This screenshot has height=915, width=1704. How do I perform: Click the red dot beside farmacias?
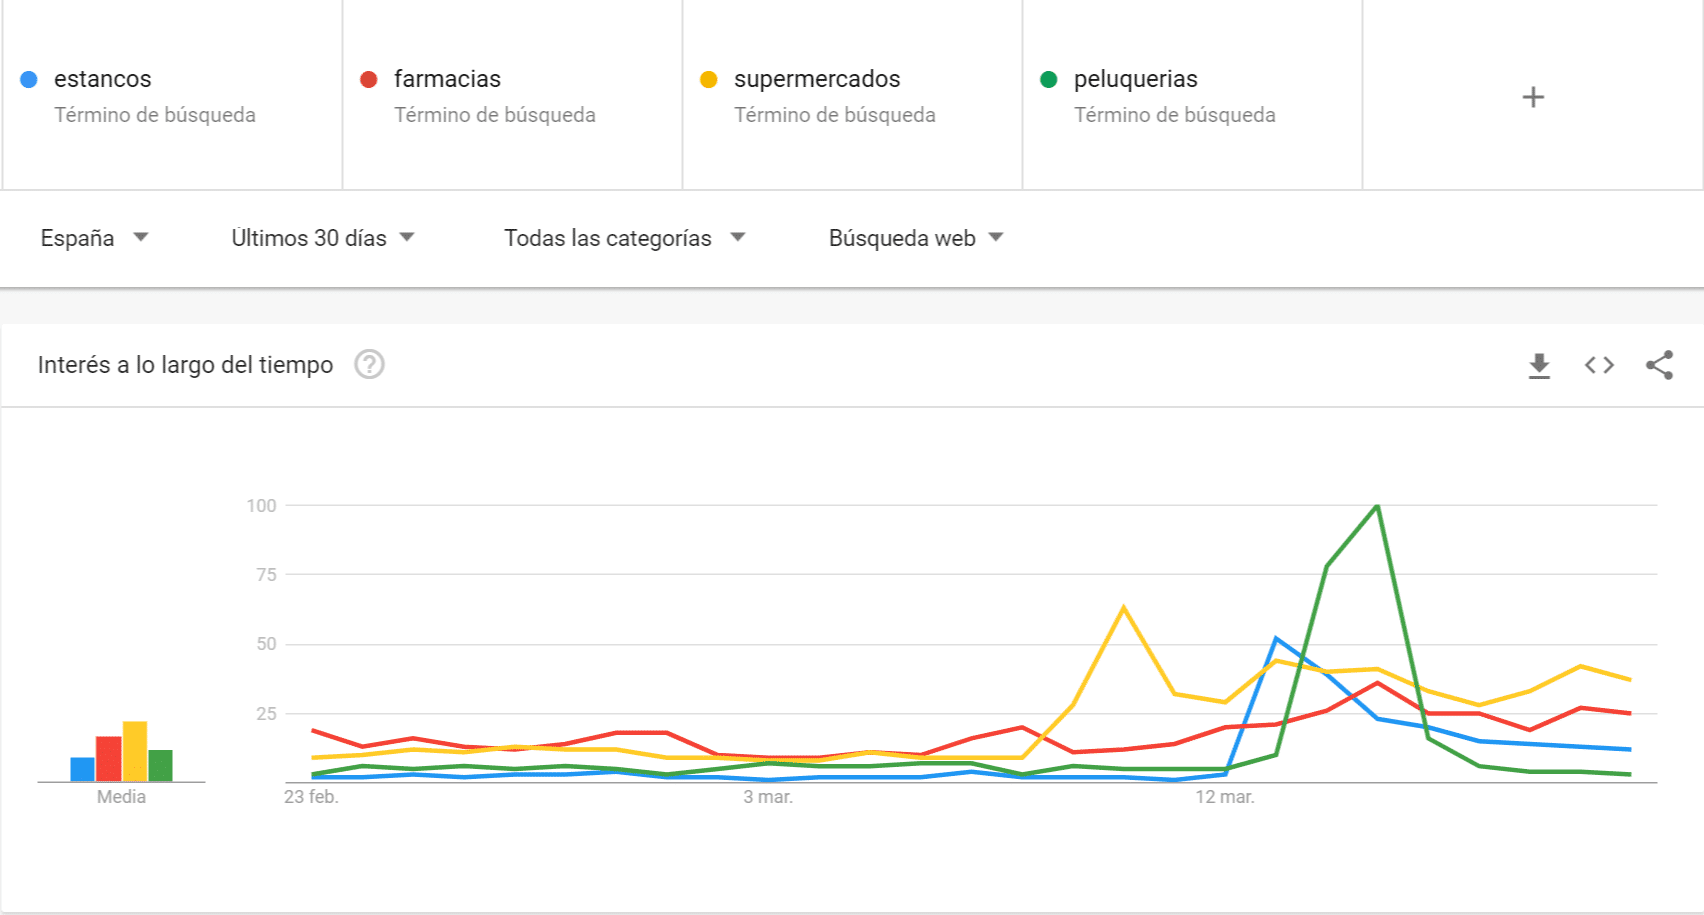[x=369, y=79]
